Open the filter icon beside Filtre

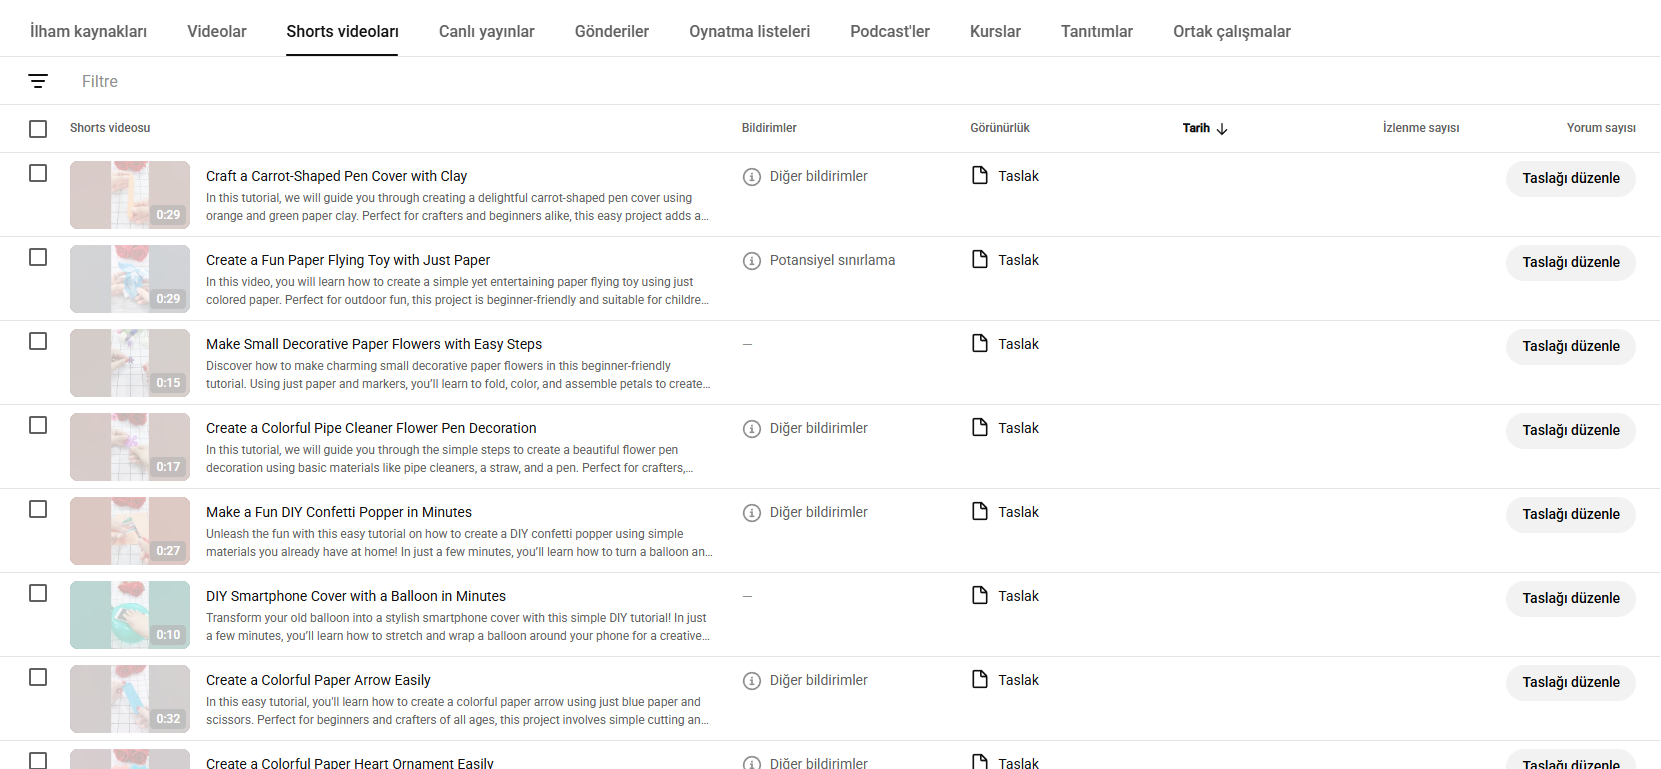pyautogui.click(x=38, y=81)
